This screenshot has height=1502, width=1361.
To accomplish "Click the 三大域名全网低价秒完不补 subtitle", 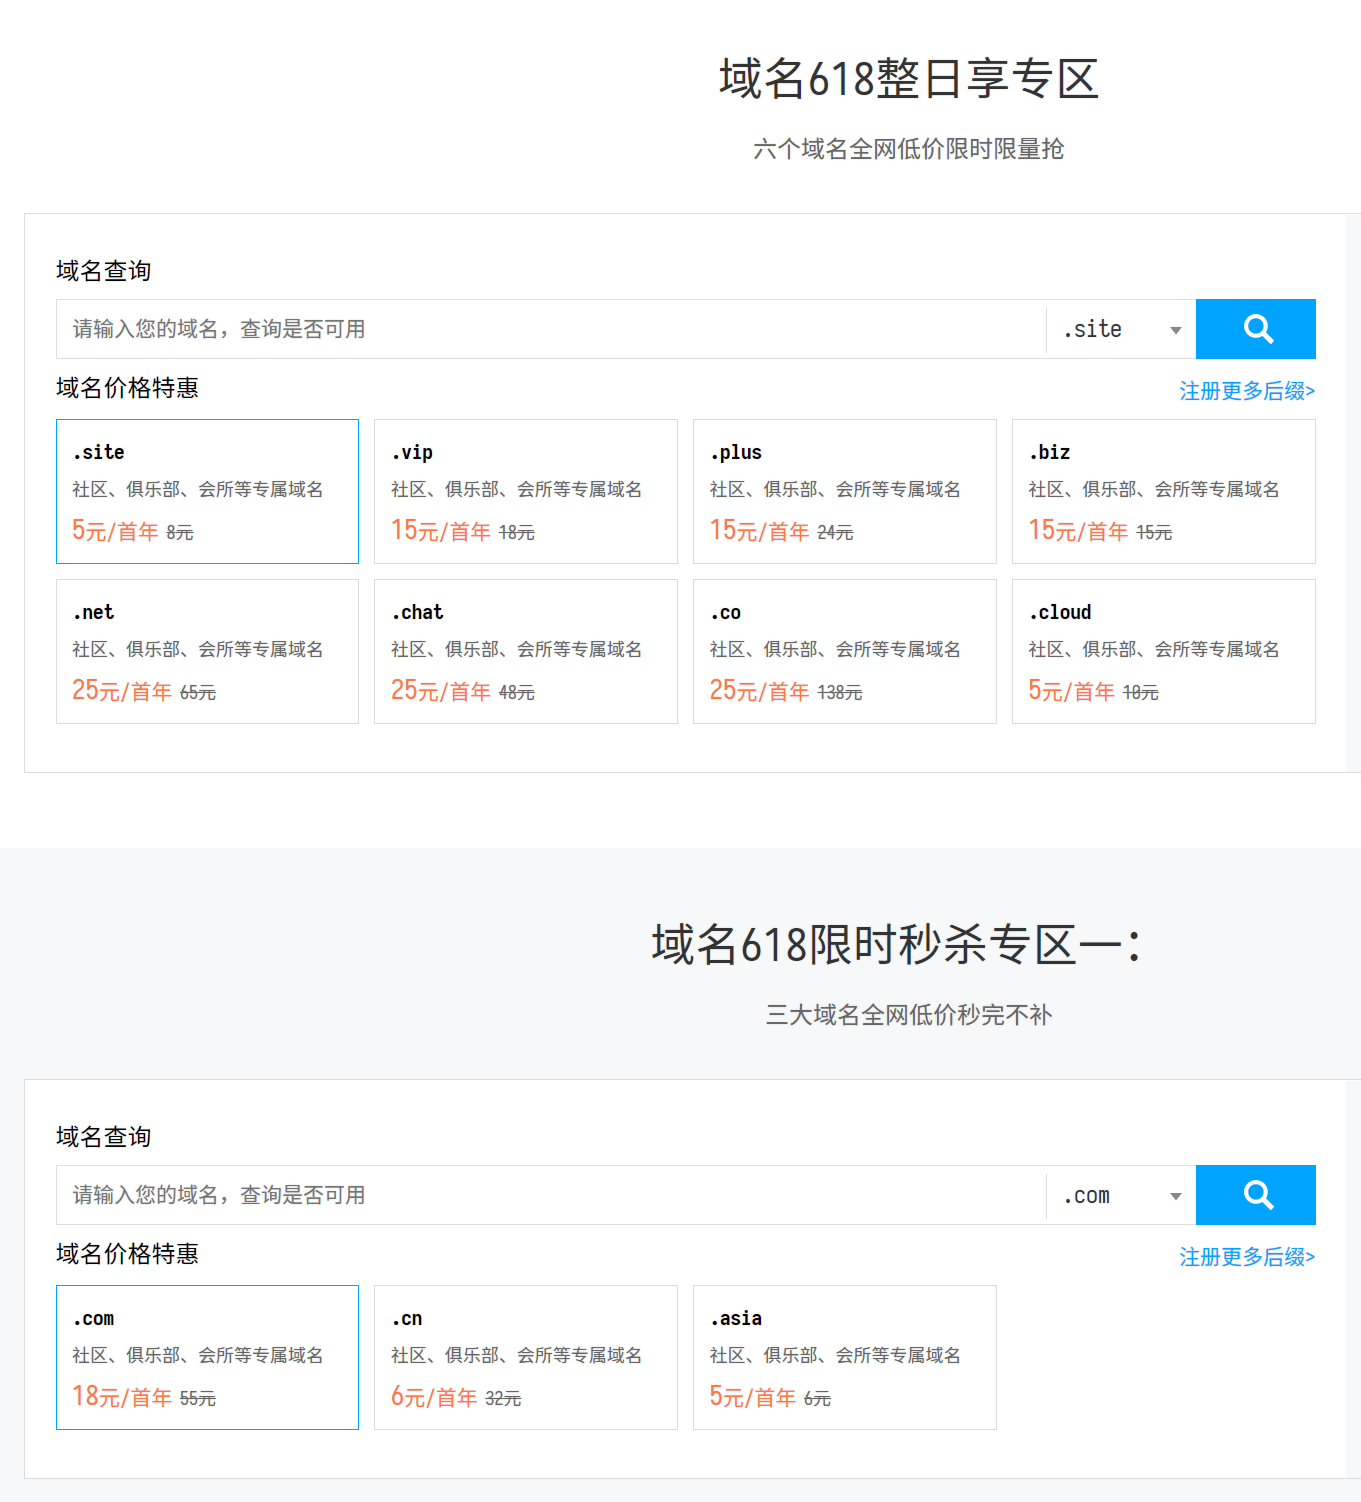I will coord(909,1015).
